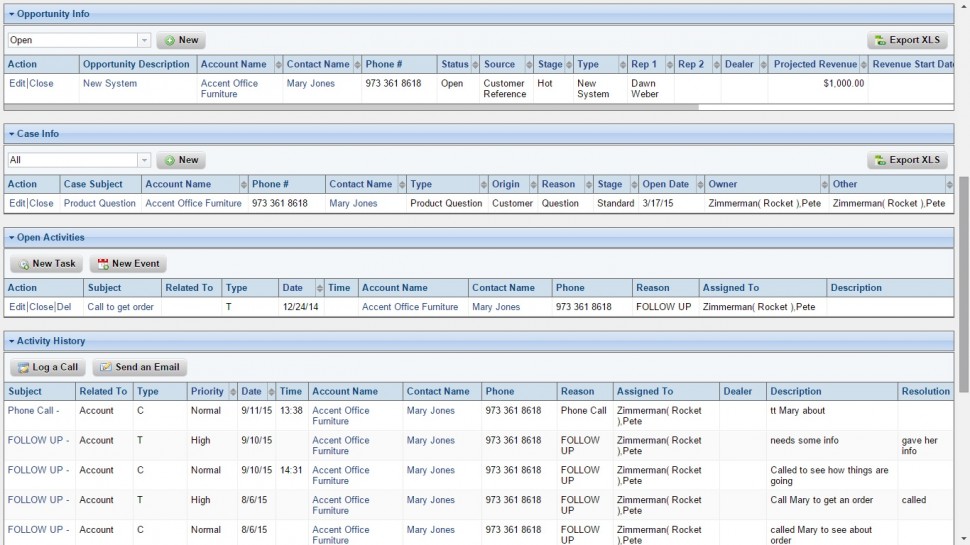Collapse the Open Activities section
970x545 pixels.
(11, 238)
